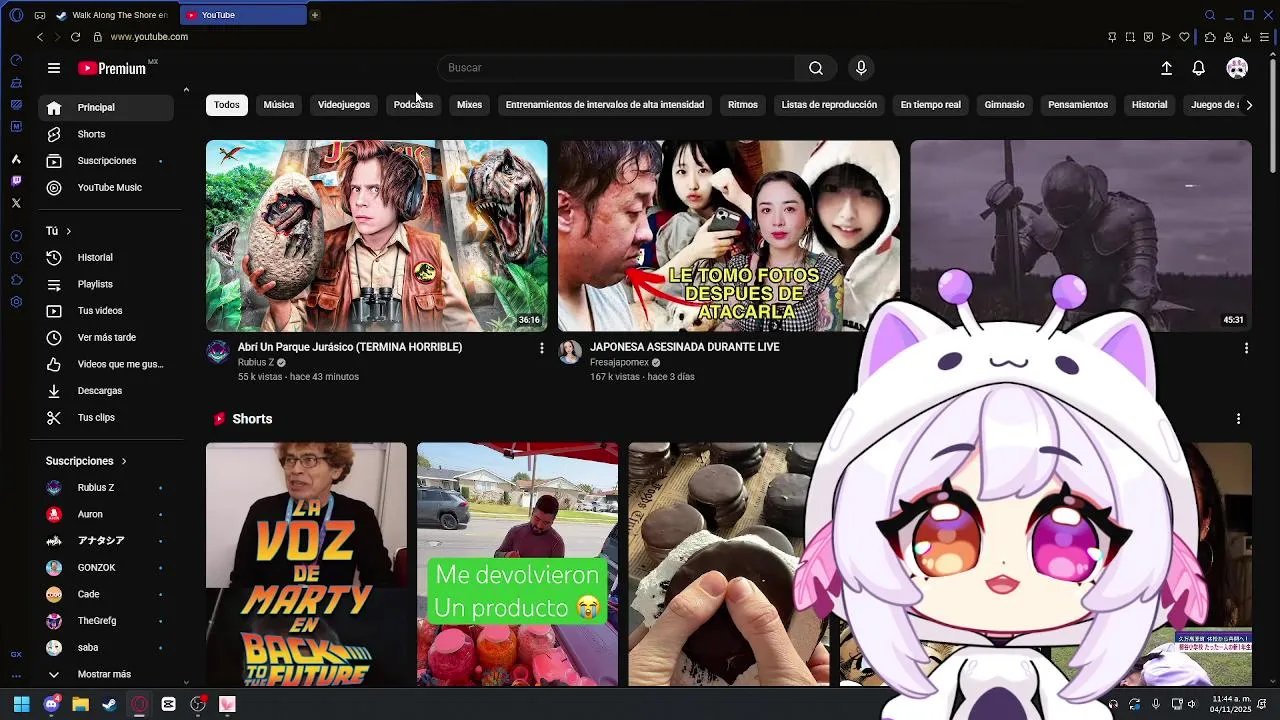Open GONZOK subscription channel
1280x720 pixels.
click(x=106, y=568)
